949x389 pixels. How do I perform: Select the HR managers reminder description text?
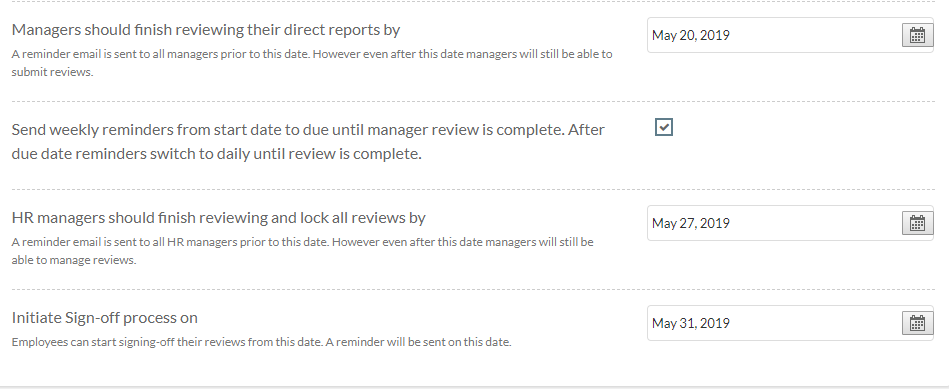[302, 251]
